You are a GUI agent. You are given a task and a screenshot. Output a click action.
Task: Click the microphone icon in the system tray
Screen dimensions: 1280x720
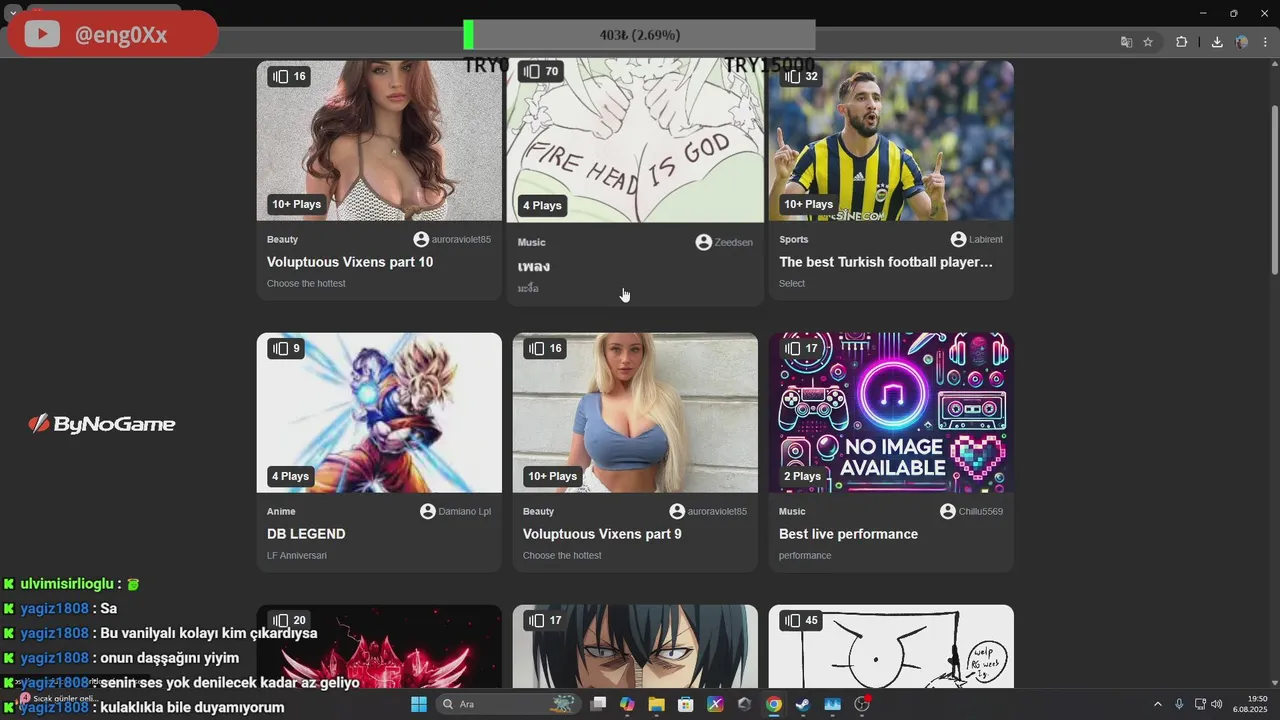tap(1179, 704)
